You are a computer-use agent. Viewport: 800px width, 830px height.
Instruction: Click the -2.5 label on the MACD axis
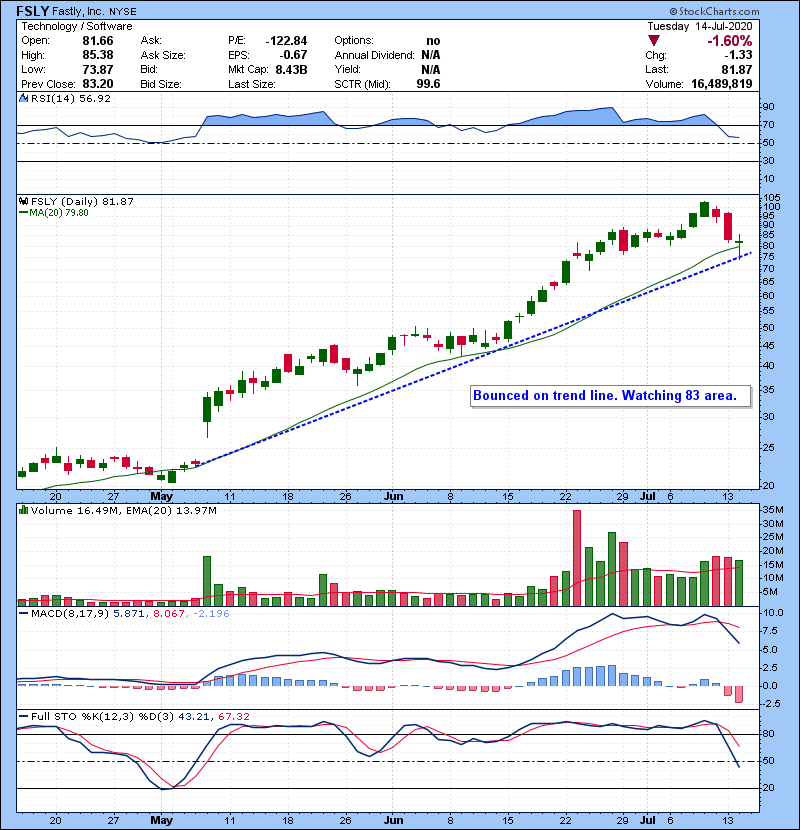pos(771,703)
